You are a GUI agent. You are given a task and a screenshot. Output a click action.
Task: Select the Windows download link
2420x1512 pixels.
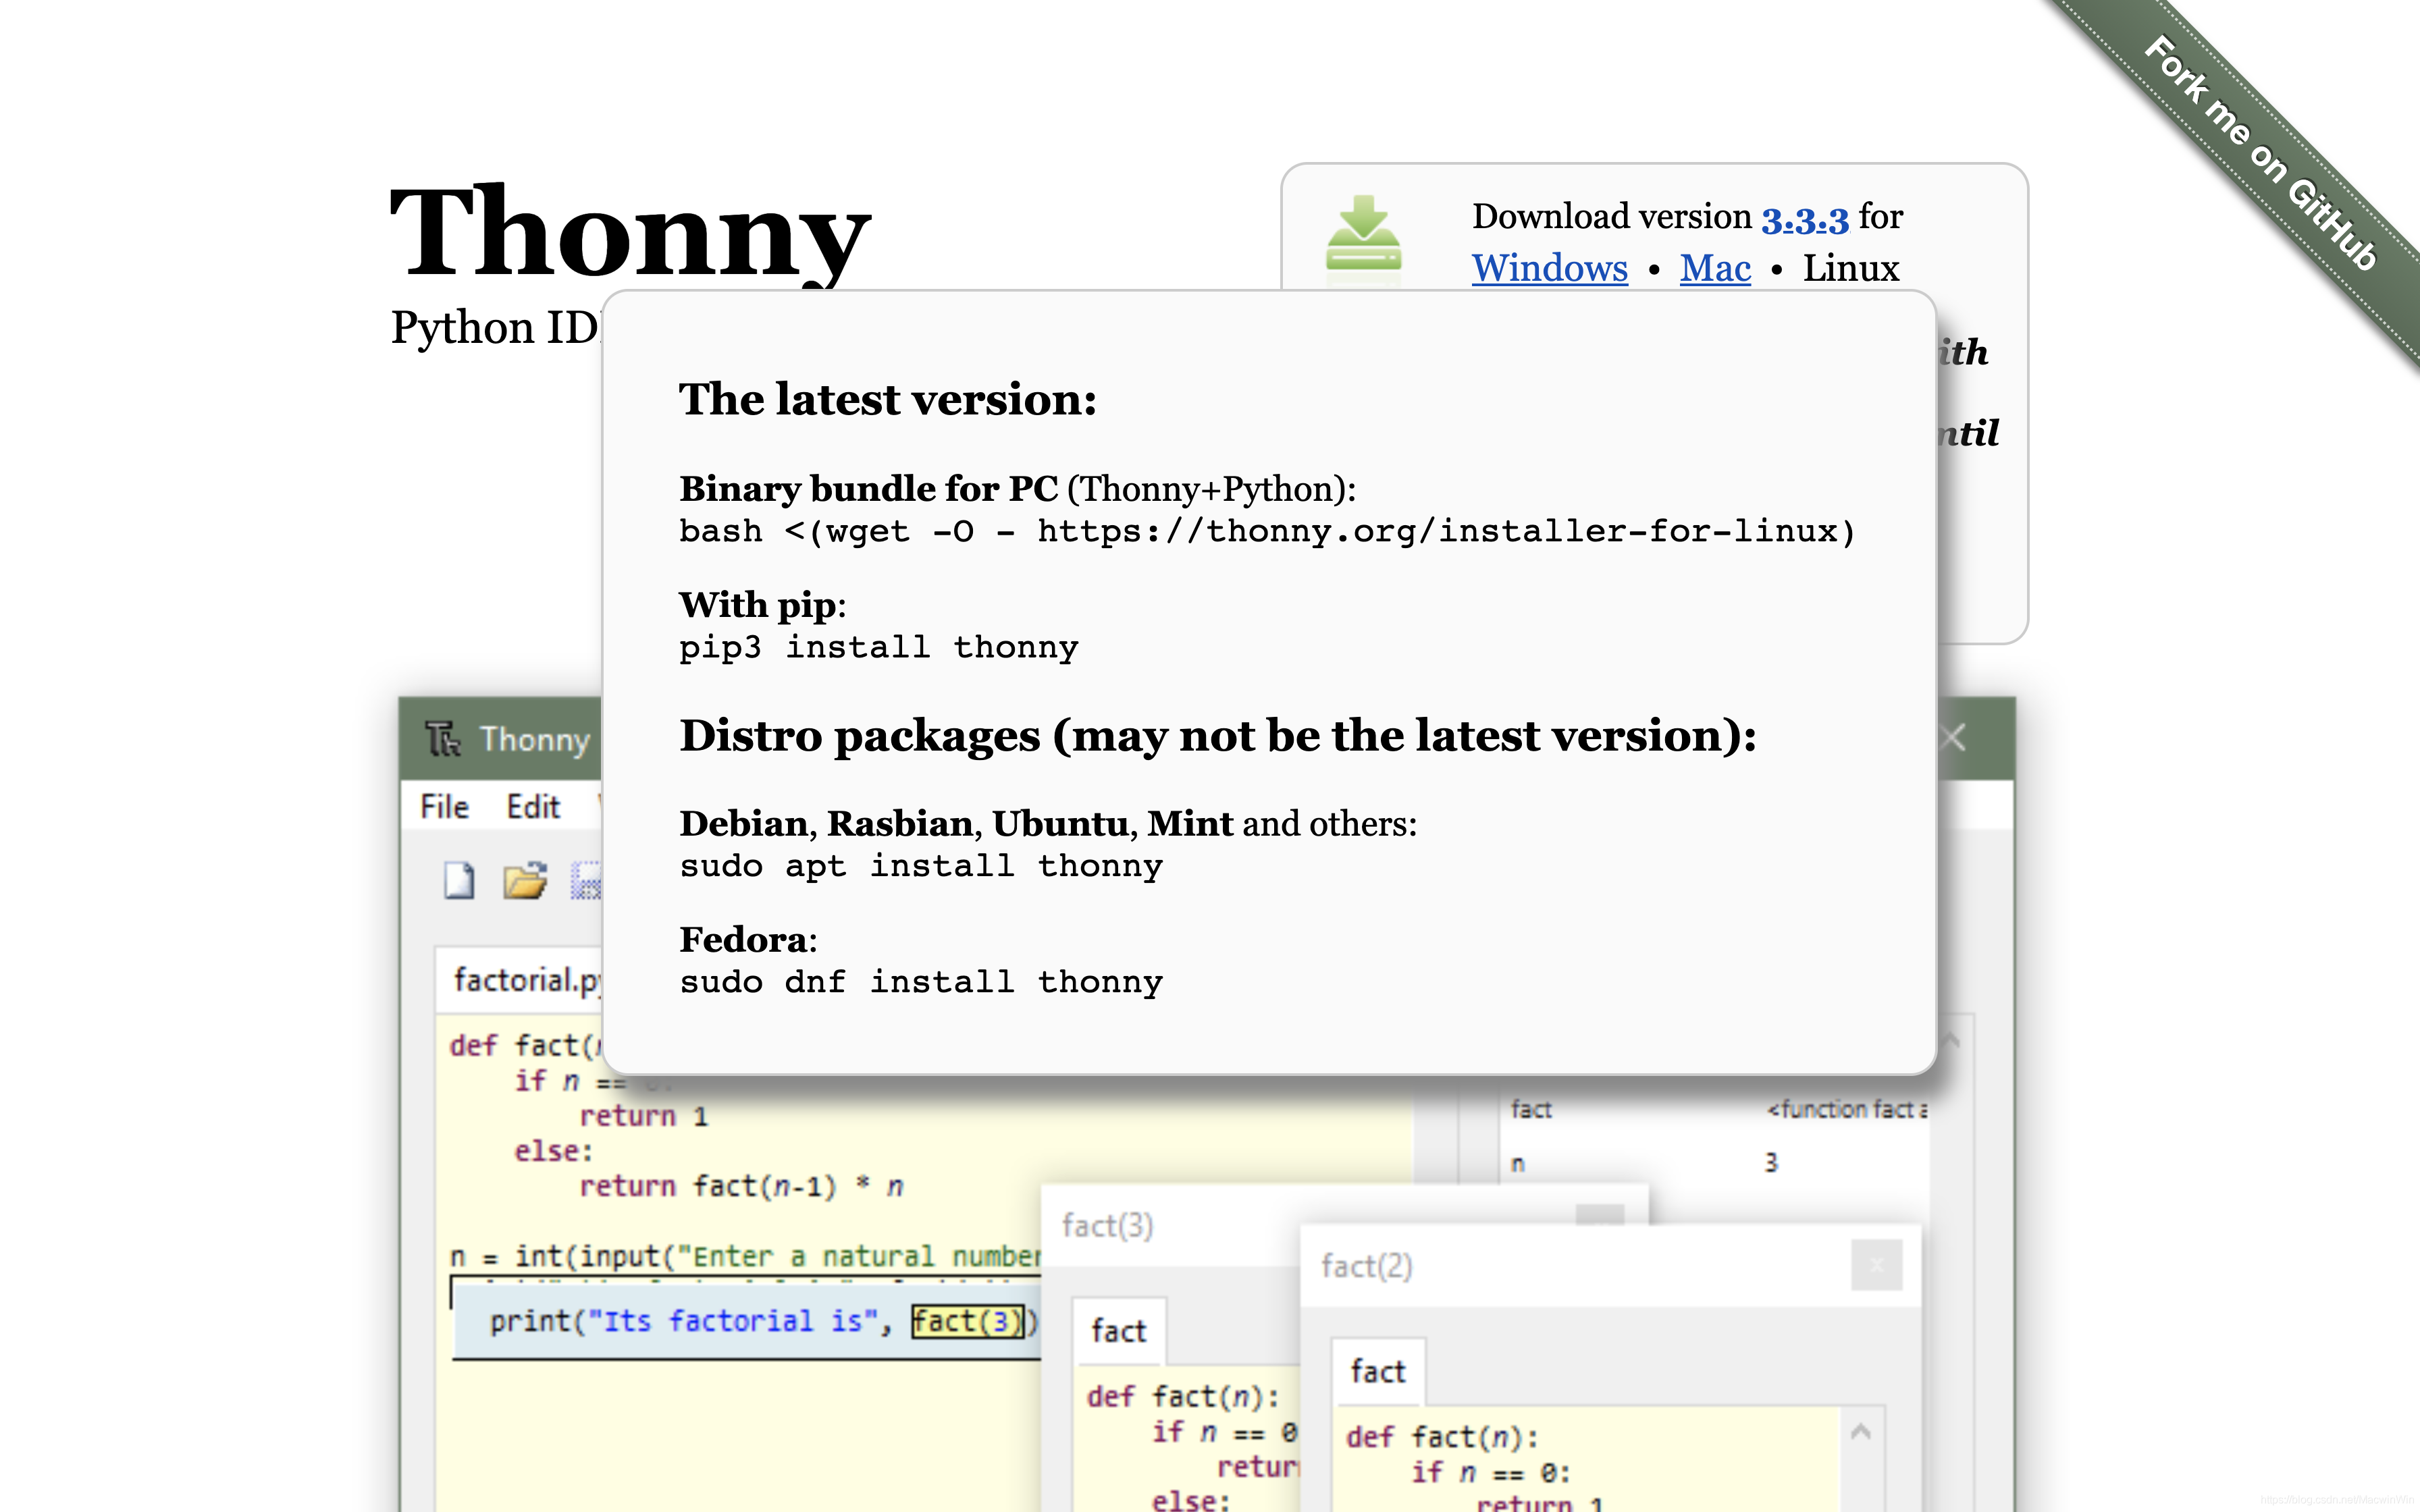tap(1549, 268)
